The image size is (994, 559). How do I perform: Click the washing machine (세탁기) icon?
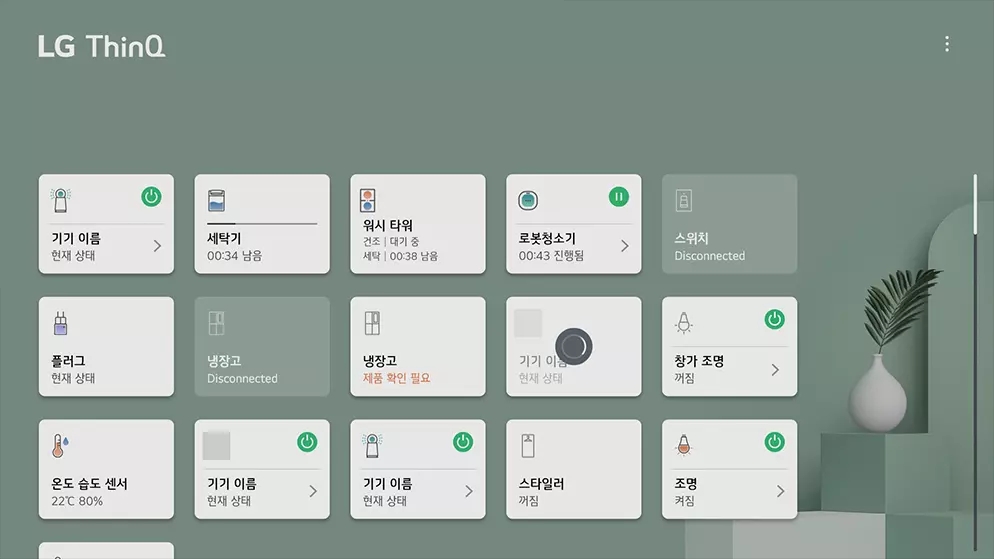(217, 200)
